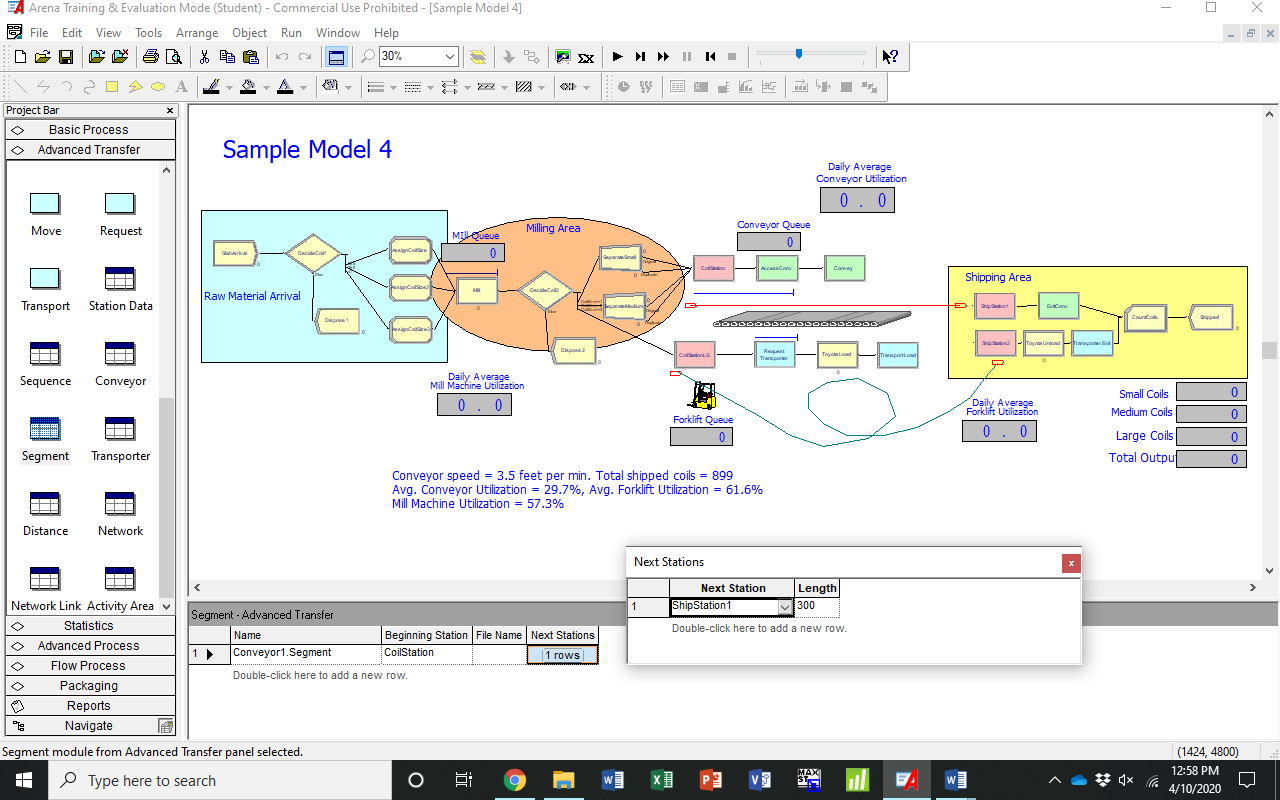Image resolution: width=1280 pixels, height=800 pixels.
Task: Select the Move module icon
Action: click(x=45, y=204)
